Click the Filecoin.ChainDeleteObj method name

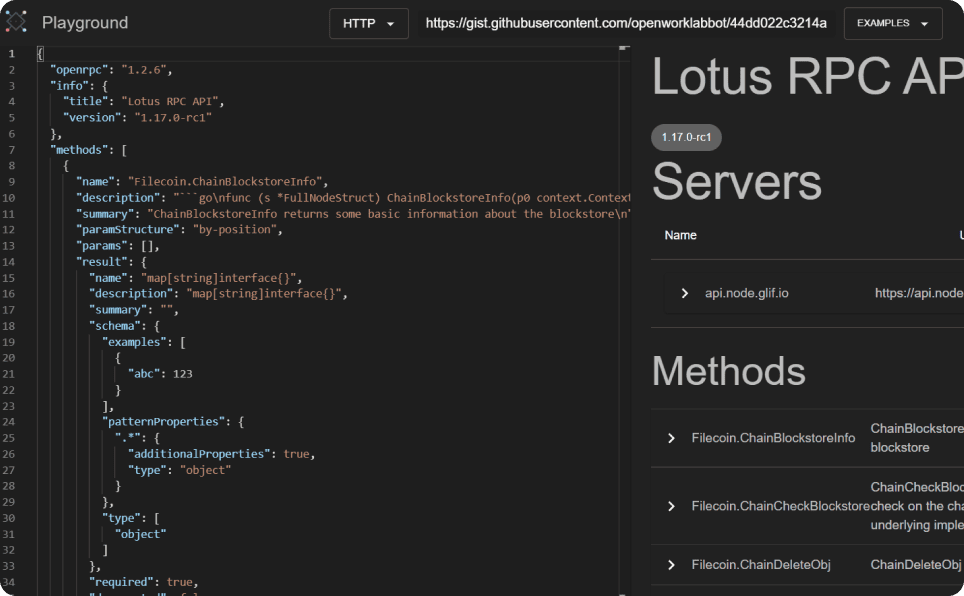pyautogui.click(x=761, y=565)
